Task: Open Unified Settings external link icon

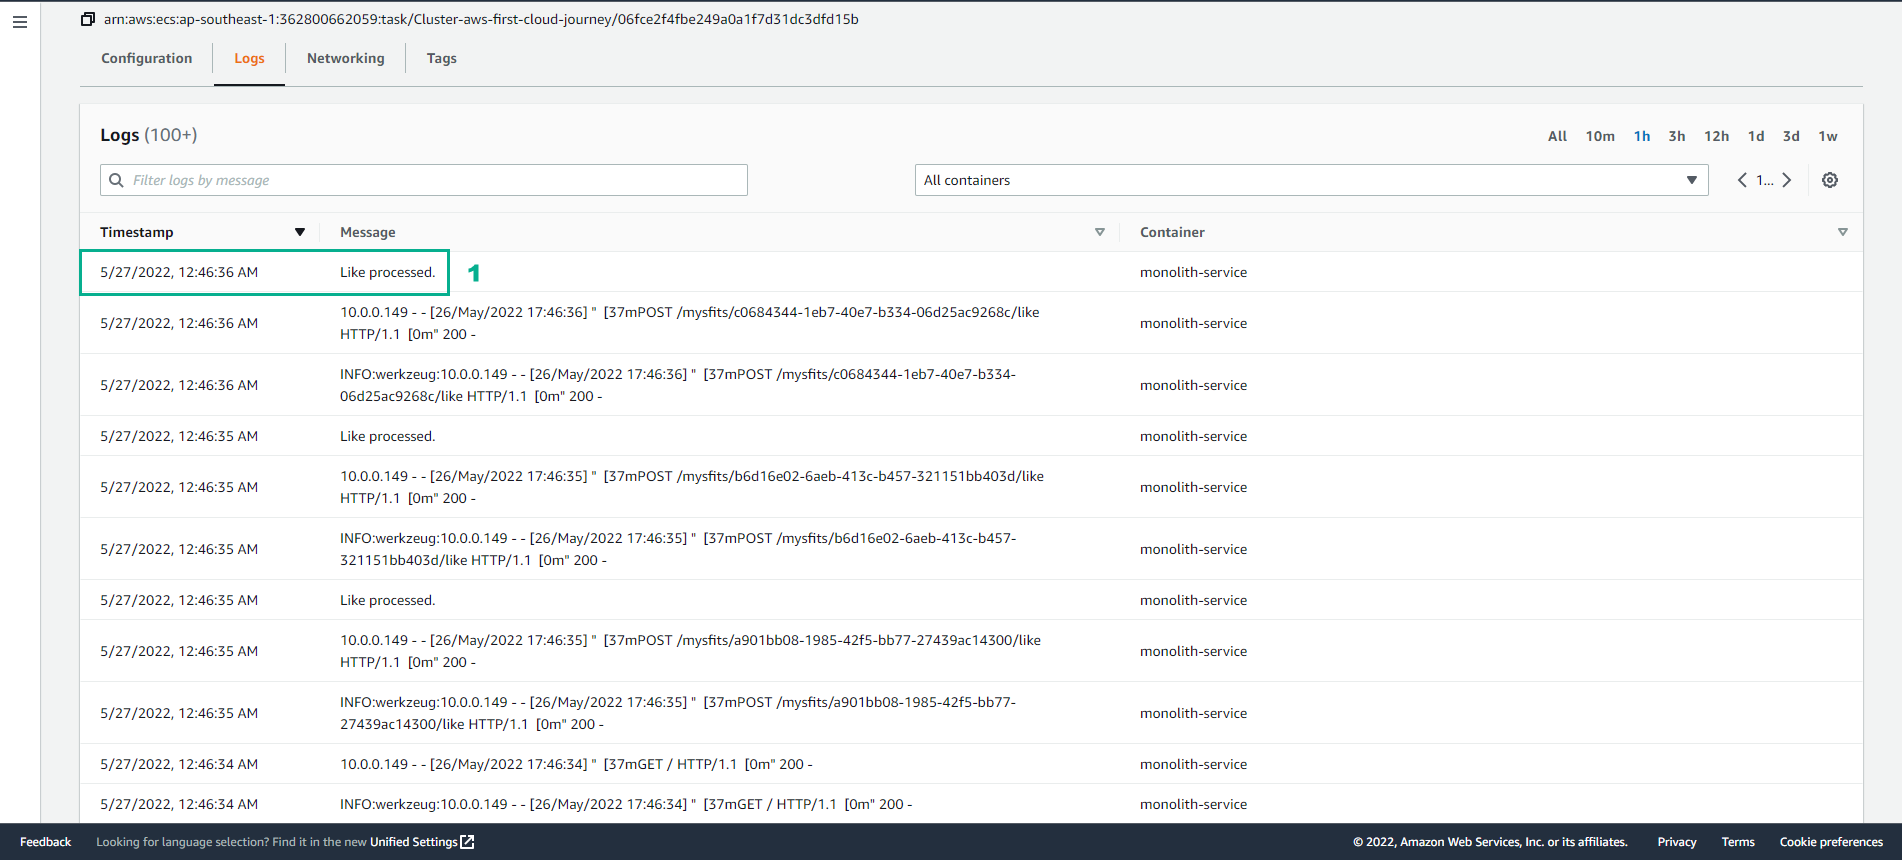Action: pos(467,842)
